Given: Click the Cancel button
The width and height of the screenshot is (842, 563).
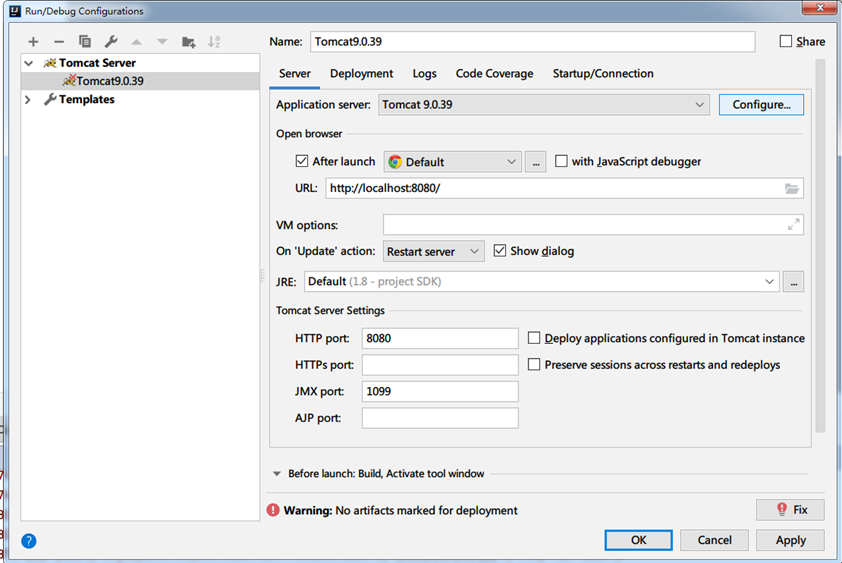Looking at the screenshot, I should pyautogui.click(x=714, y=540).
